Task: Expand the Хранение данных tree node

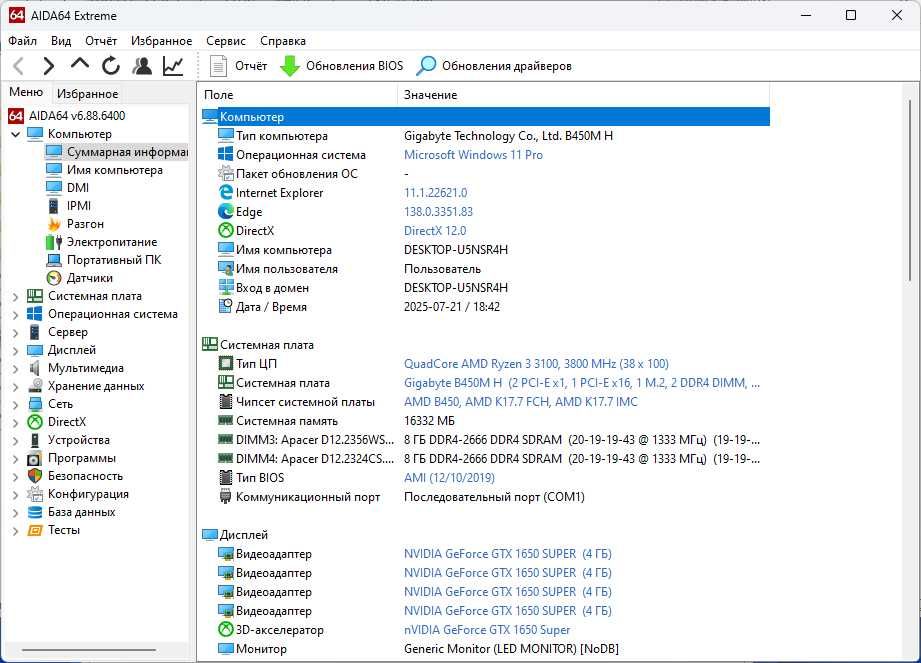Action: pos(16,386)
